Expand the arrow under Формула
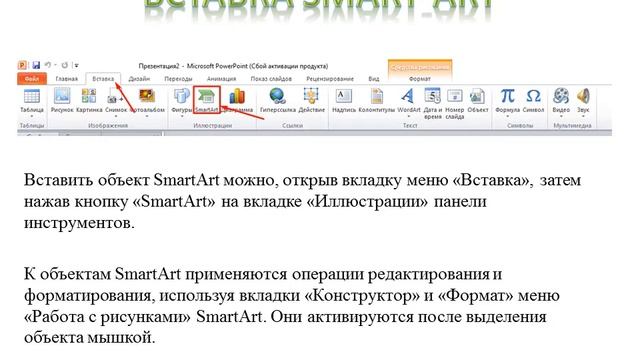 coord(507,116)
